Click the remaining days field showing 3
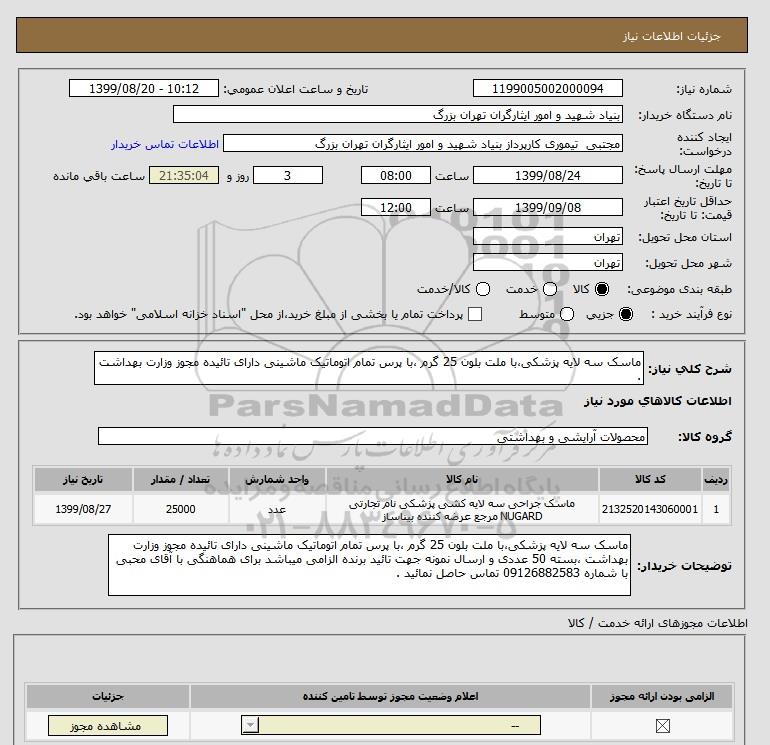770x745 pixels. 288,175
